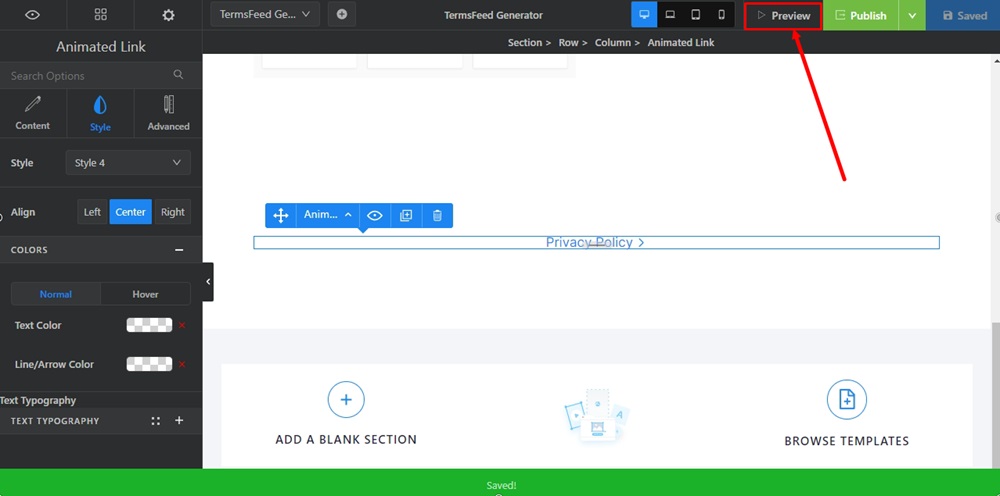Toggle visibility eye on Animated Link toolbar

[374, 215]
